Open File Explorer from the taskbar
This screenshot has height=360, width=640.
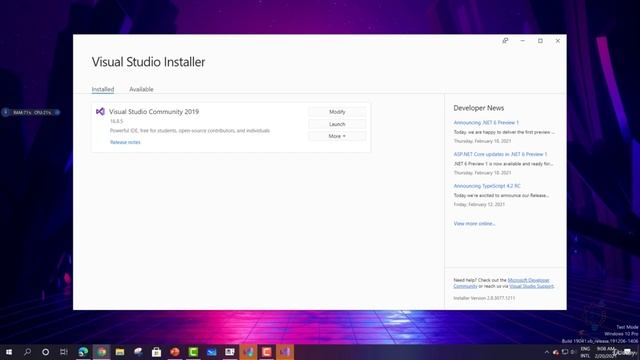[x=120, y=352]
